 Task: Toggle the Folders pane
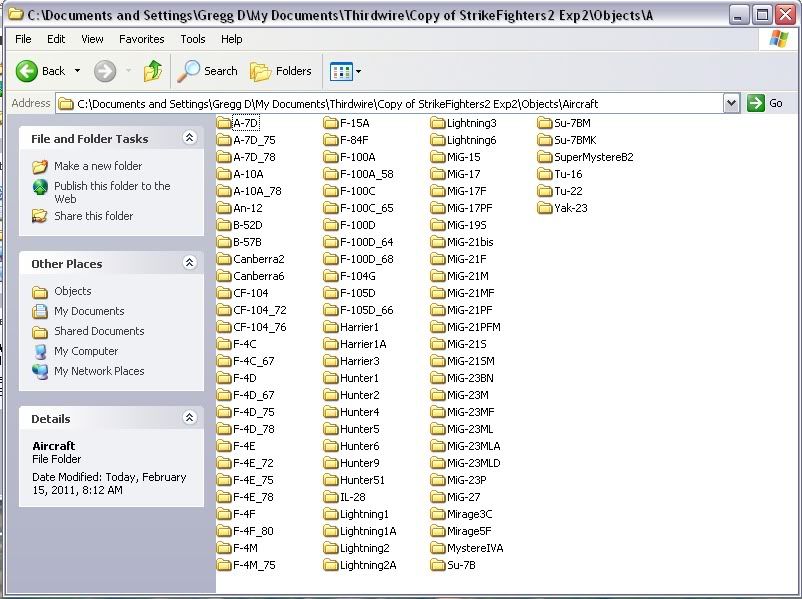click(x=281, y=71)
